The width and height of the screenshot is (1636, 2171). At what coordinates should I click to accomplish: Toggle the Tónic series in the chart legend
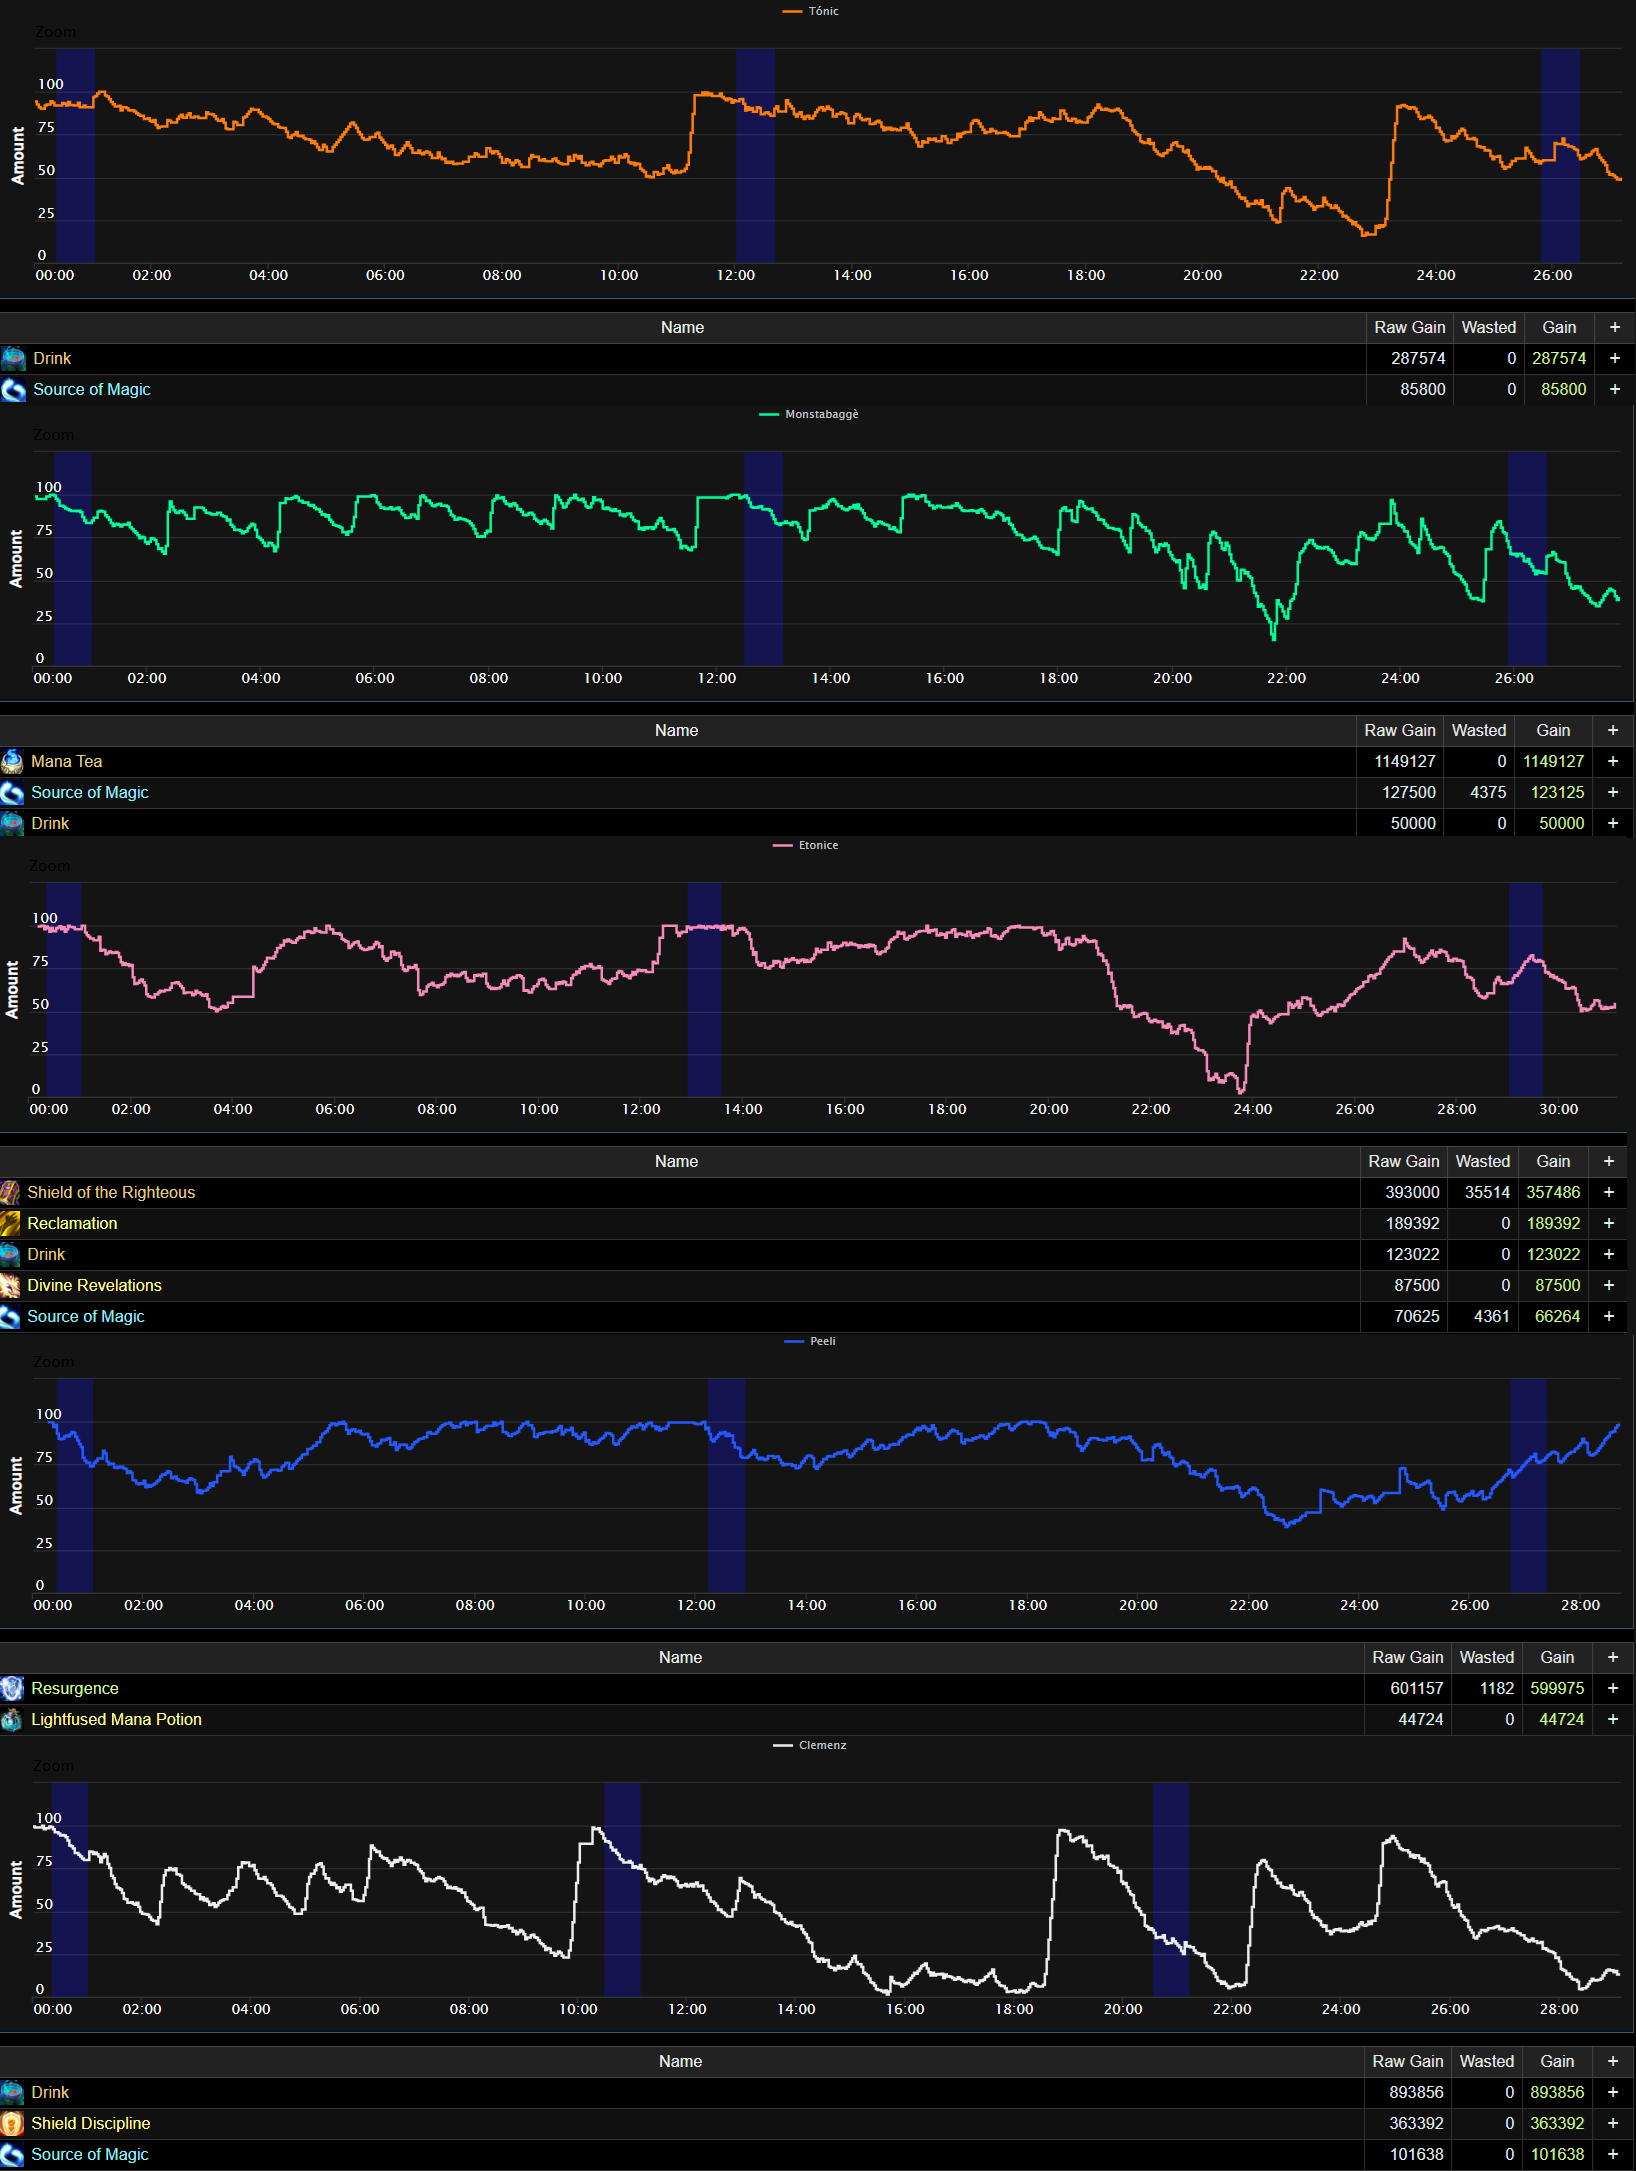(x=811, y=11)
